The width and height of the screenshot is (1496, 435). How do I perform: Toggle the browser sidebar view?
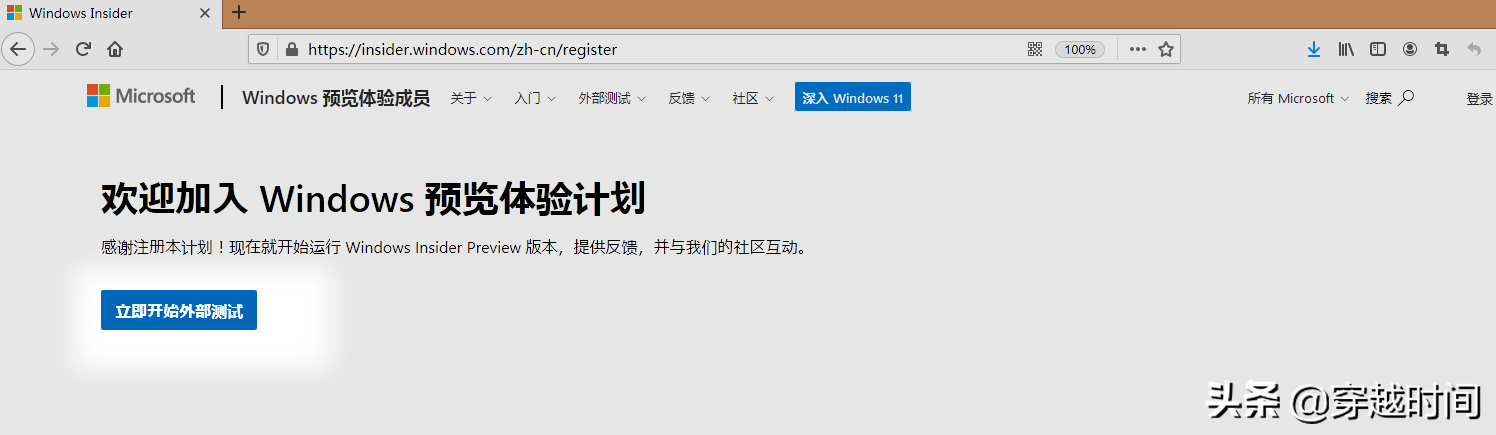(1378, 49)
